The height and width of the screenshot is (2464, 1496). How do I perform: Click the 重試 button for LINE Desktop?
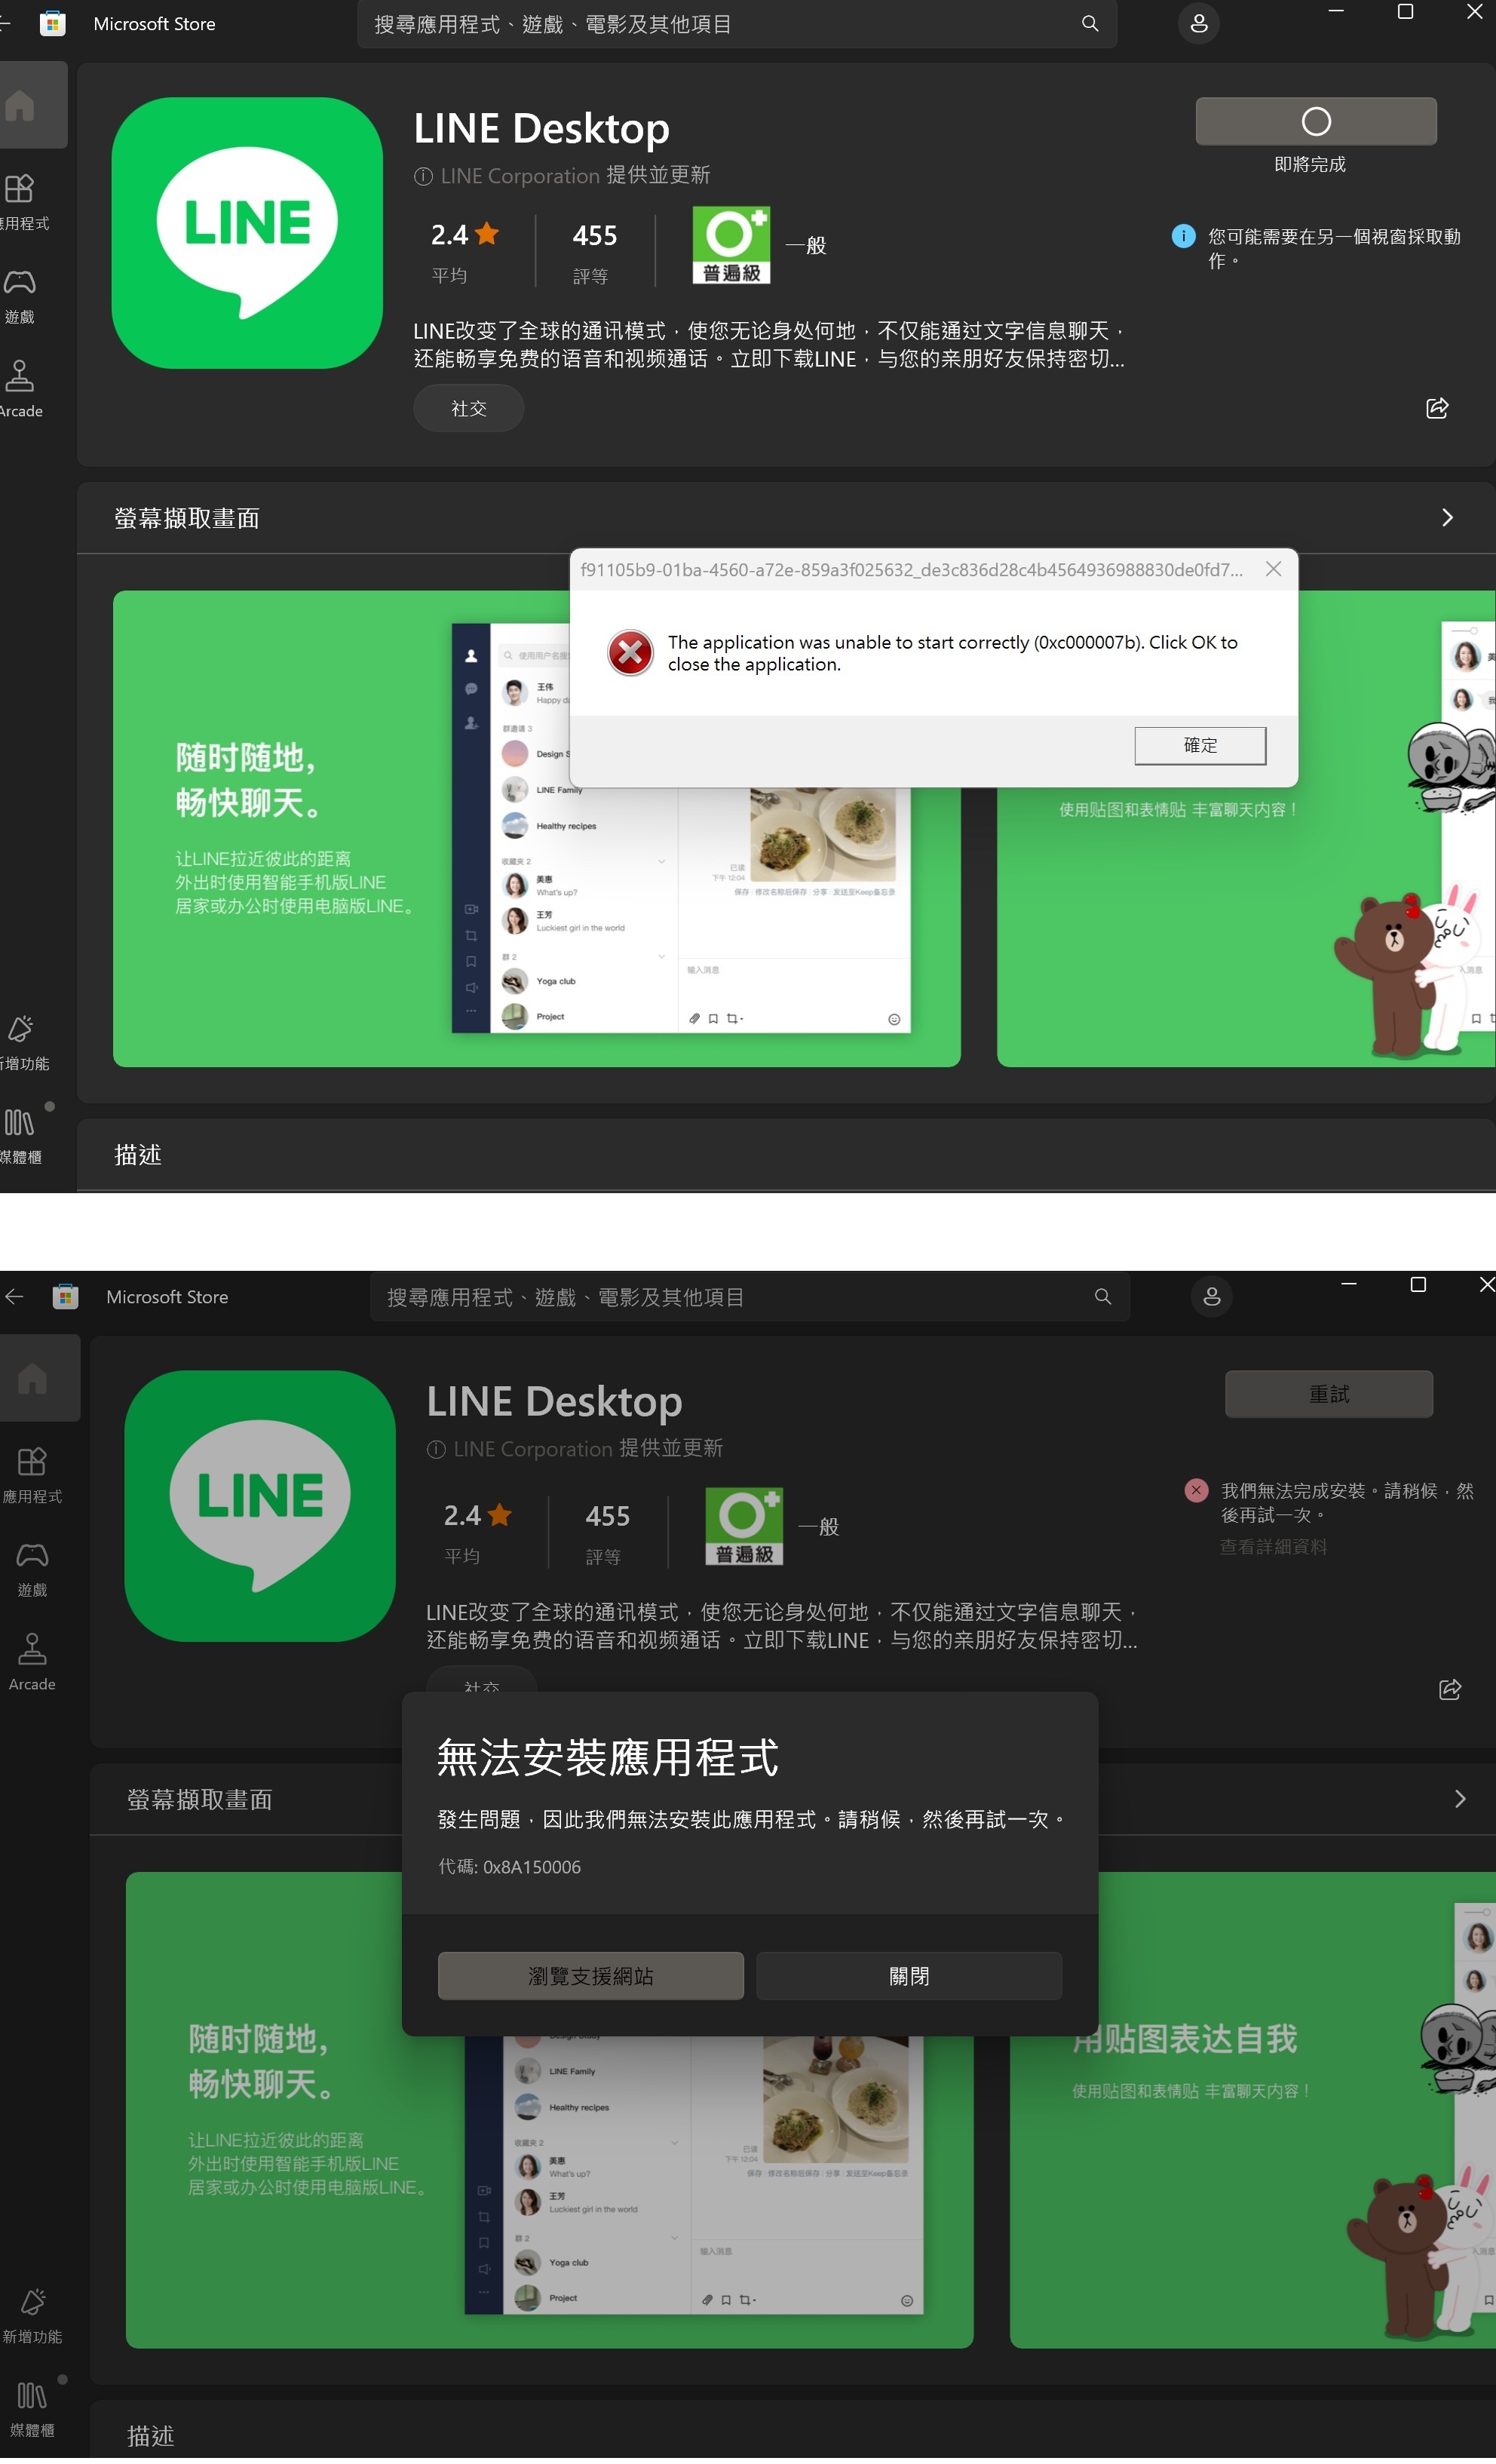click(x=1328, y=1394)
